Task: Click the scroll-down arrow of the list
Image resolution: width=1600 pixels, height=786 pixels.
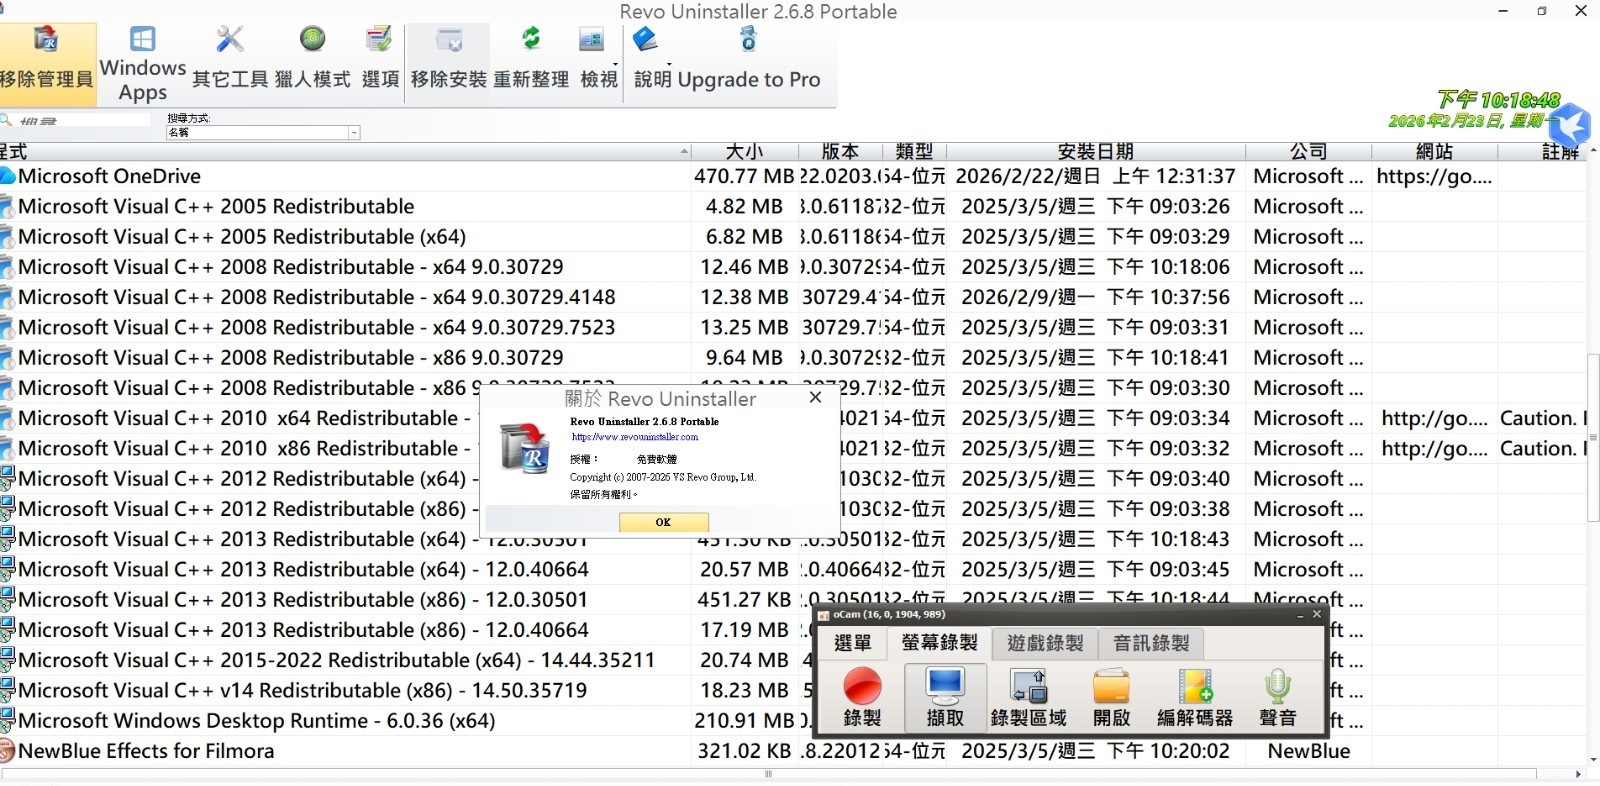Action: point(1593,761)
